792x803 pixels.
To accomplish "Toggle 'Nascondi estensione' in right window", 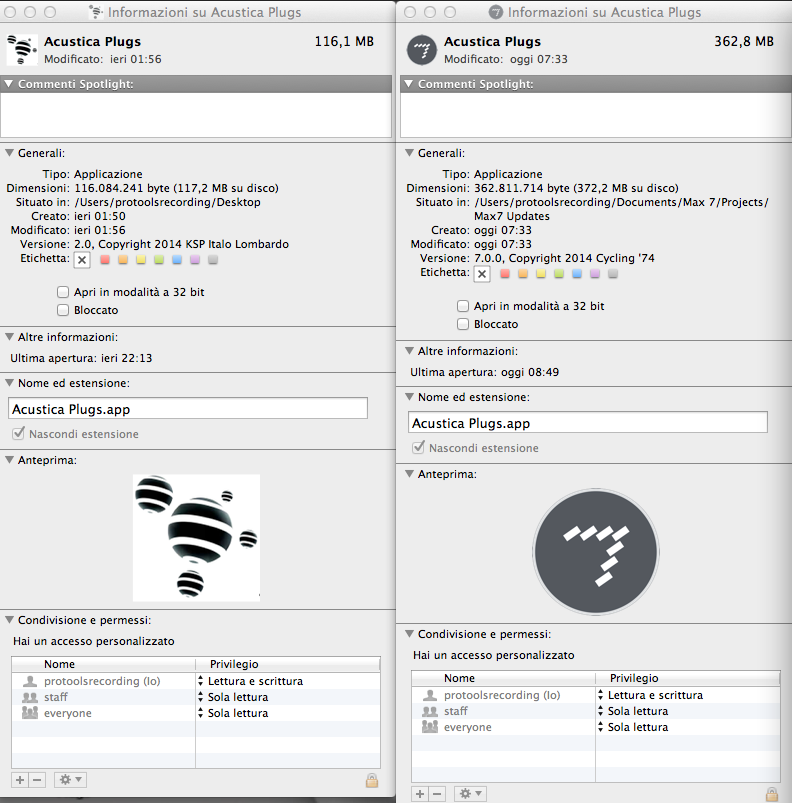I will [418, 448].
